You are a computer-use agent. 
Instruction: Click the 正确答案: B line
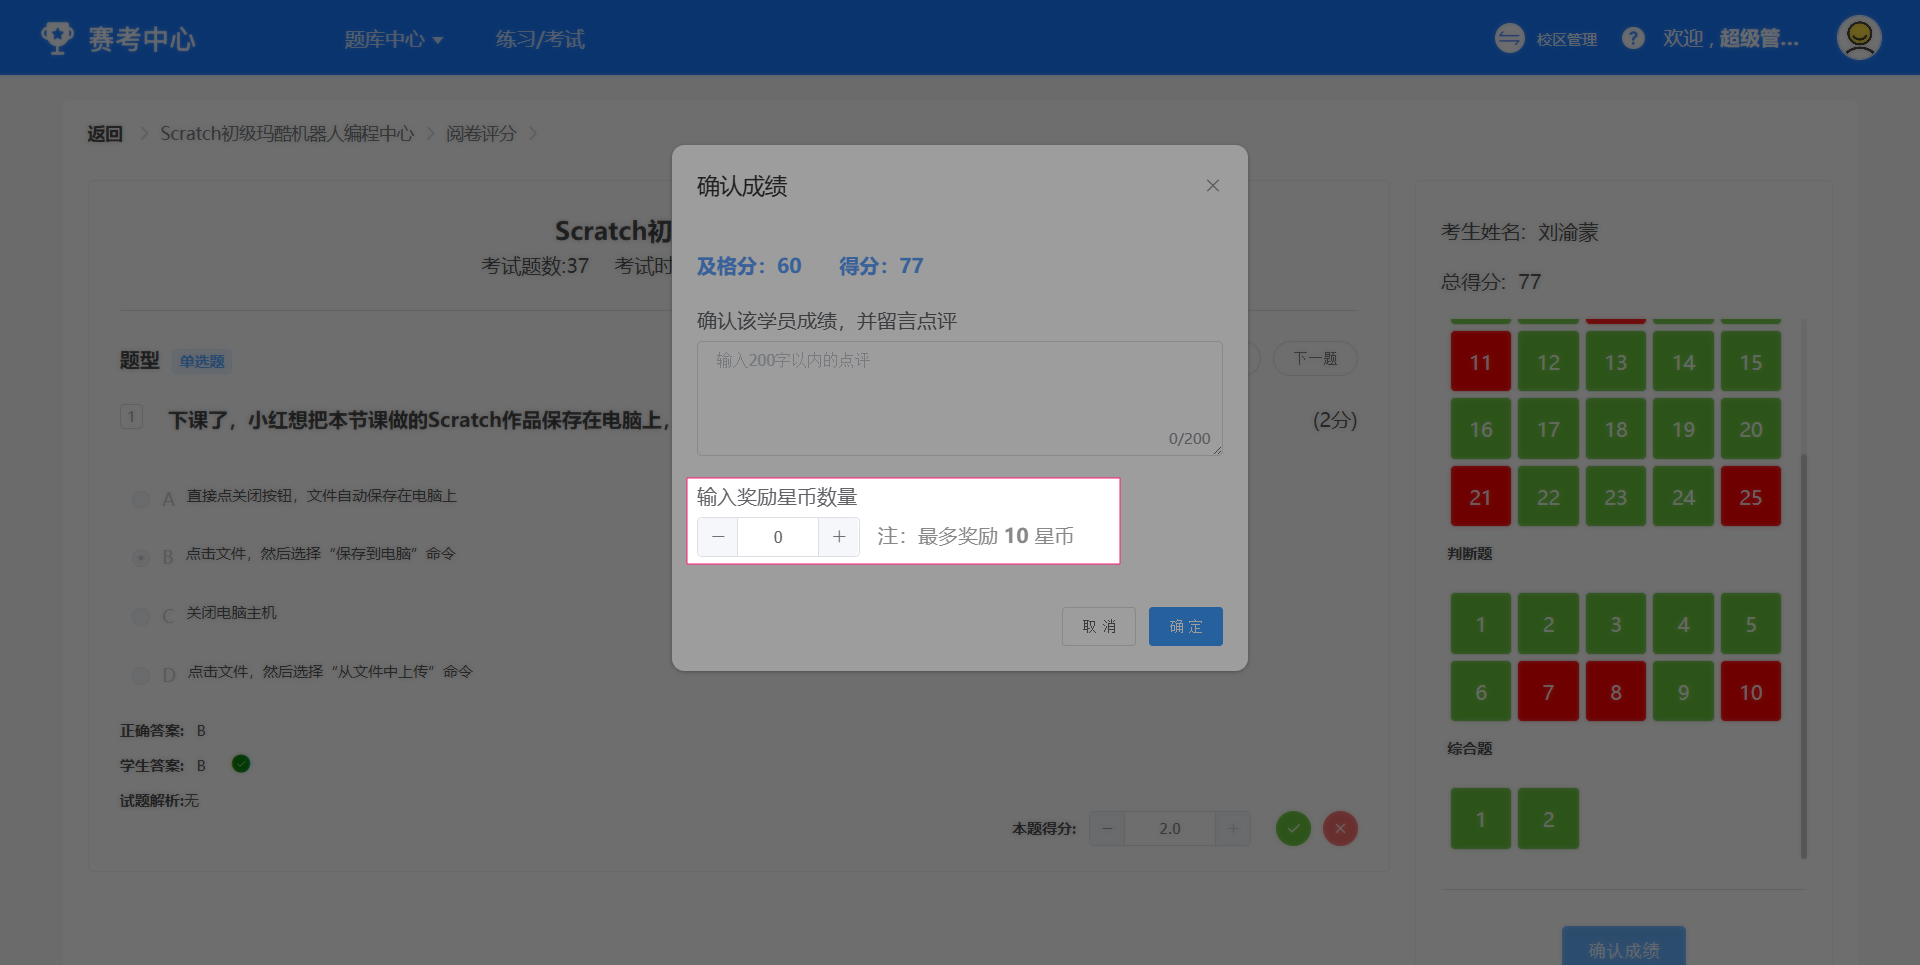[x=163, y=731]
